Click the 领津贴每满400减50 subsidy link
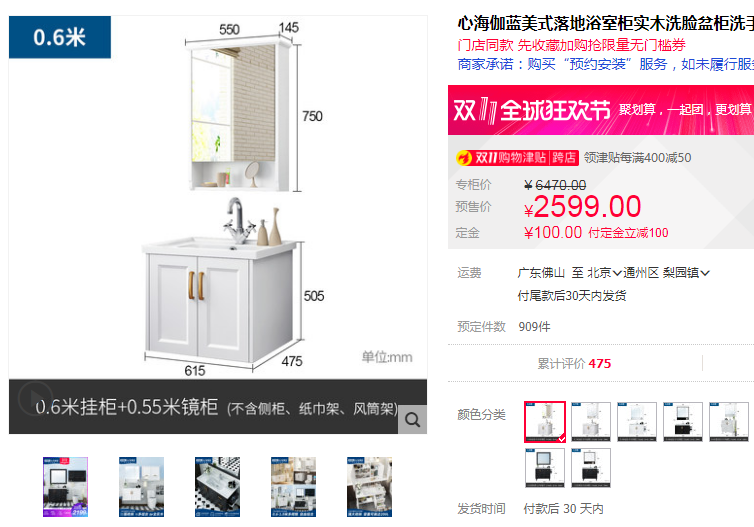Viewport: 754px width, 527px height. [x=637, y=158]
